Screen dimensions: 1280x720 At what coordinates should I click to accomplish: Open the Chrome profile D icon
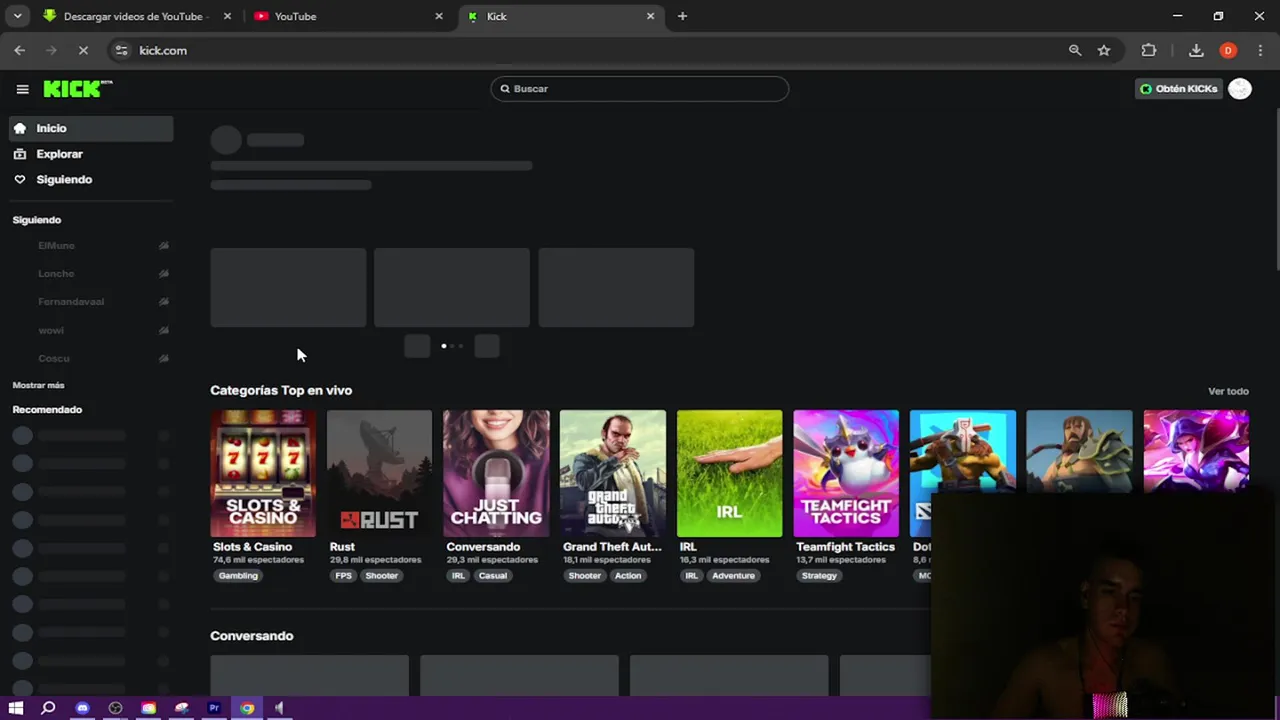[1228, 50]
